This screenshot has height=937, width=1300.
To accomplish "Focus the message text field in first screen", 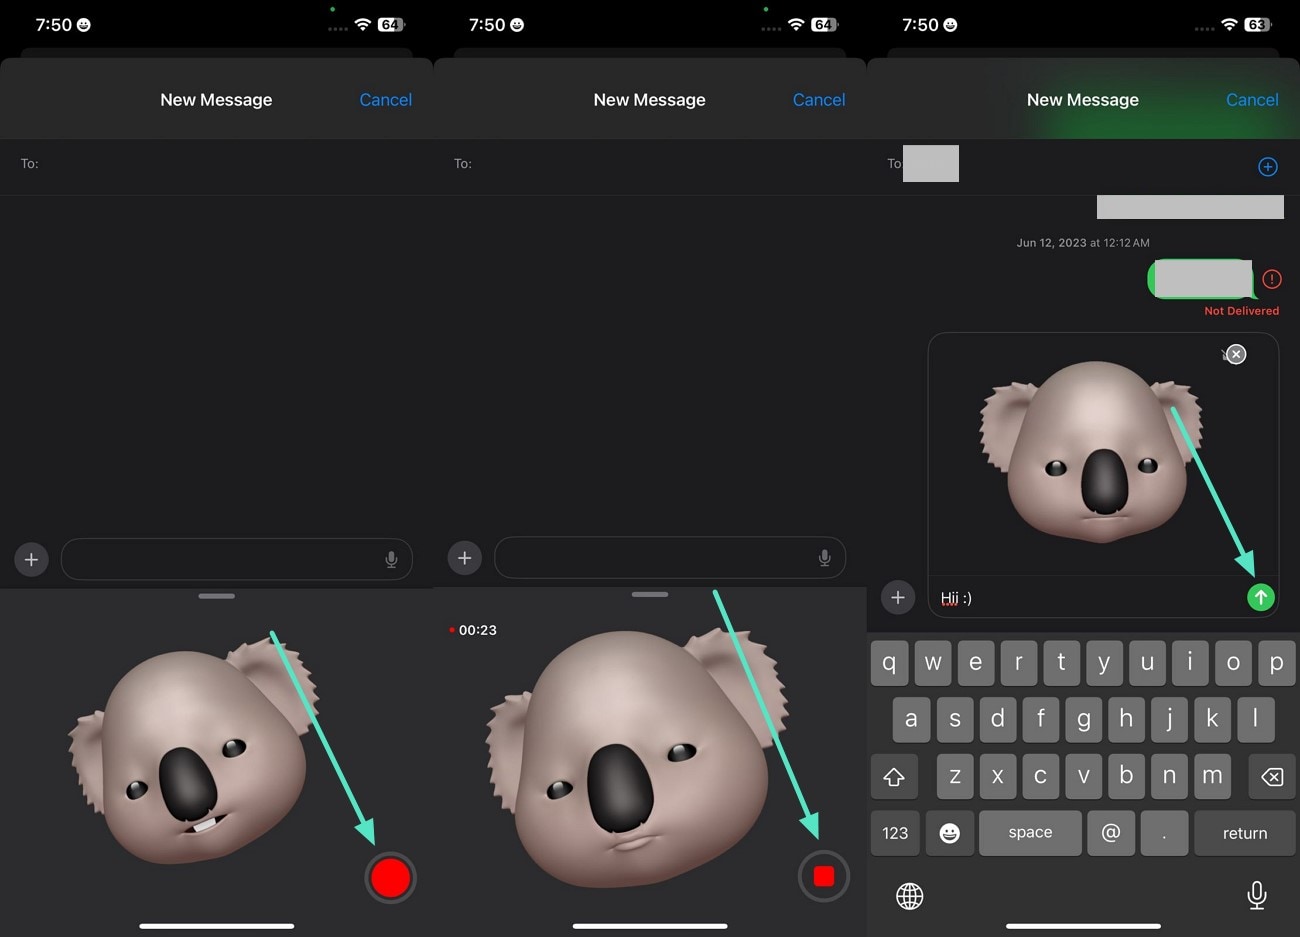I will (x=237, y=559).
